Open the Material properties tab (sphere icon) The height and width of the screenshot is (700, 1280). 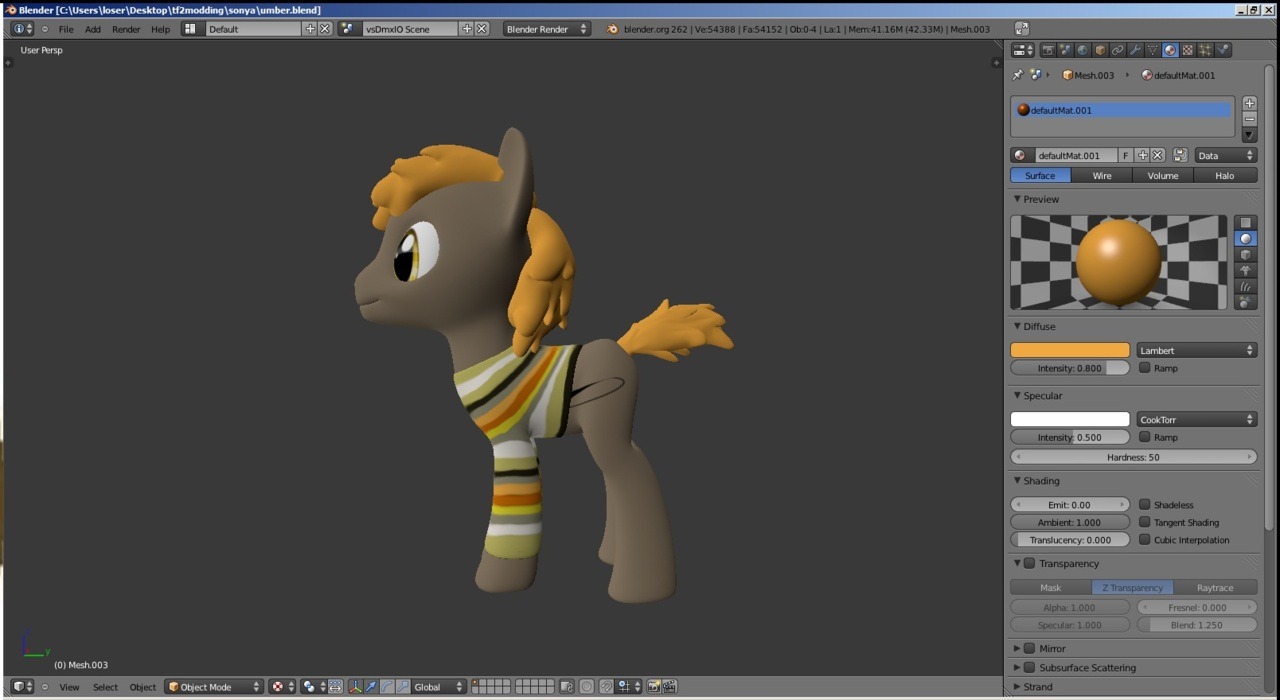[x=1170, y=50]
